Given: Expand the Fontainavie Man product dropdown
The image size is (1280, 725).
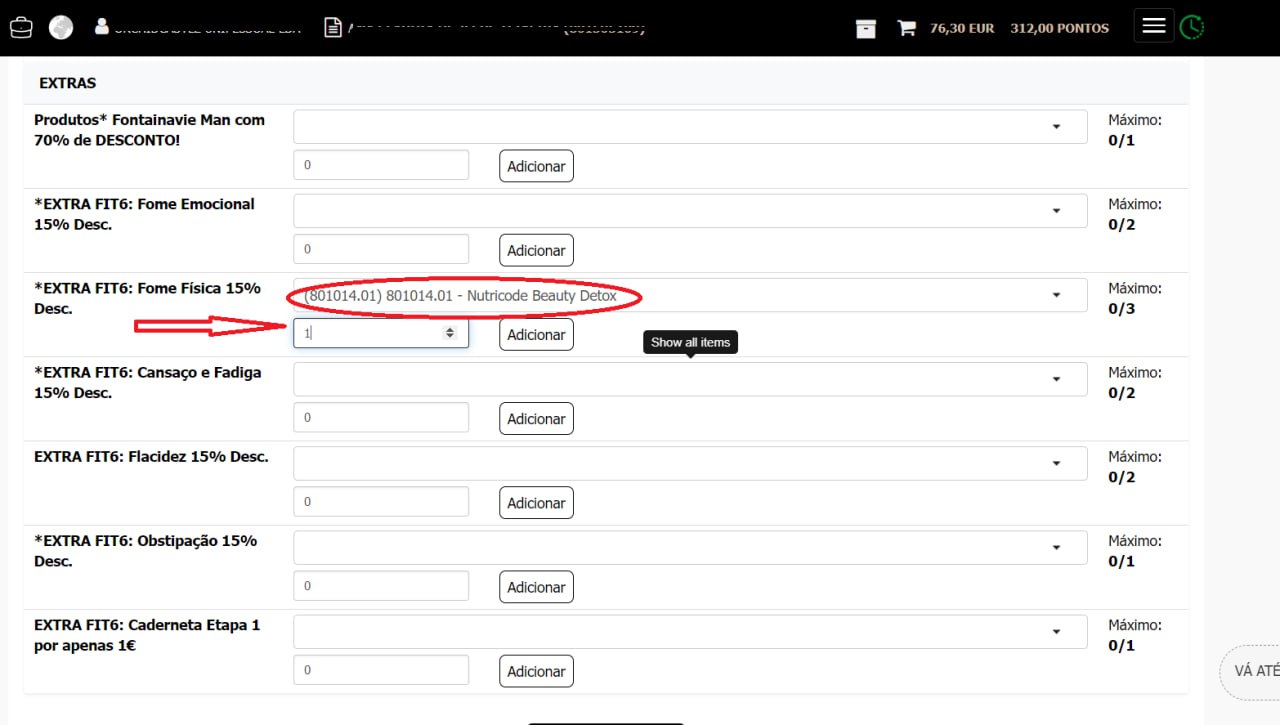Looking at the screenshot, I should (x=689, y=127).
